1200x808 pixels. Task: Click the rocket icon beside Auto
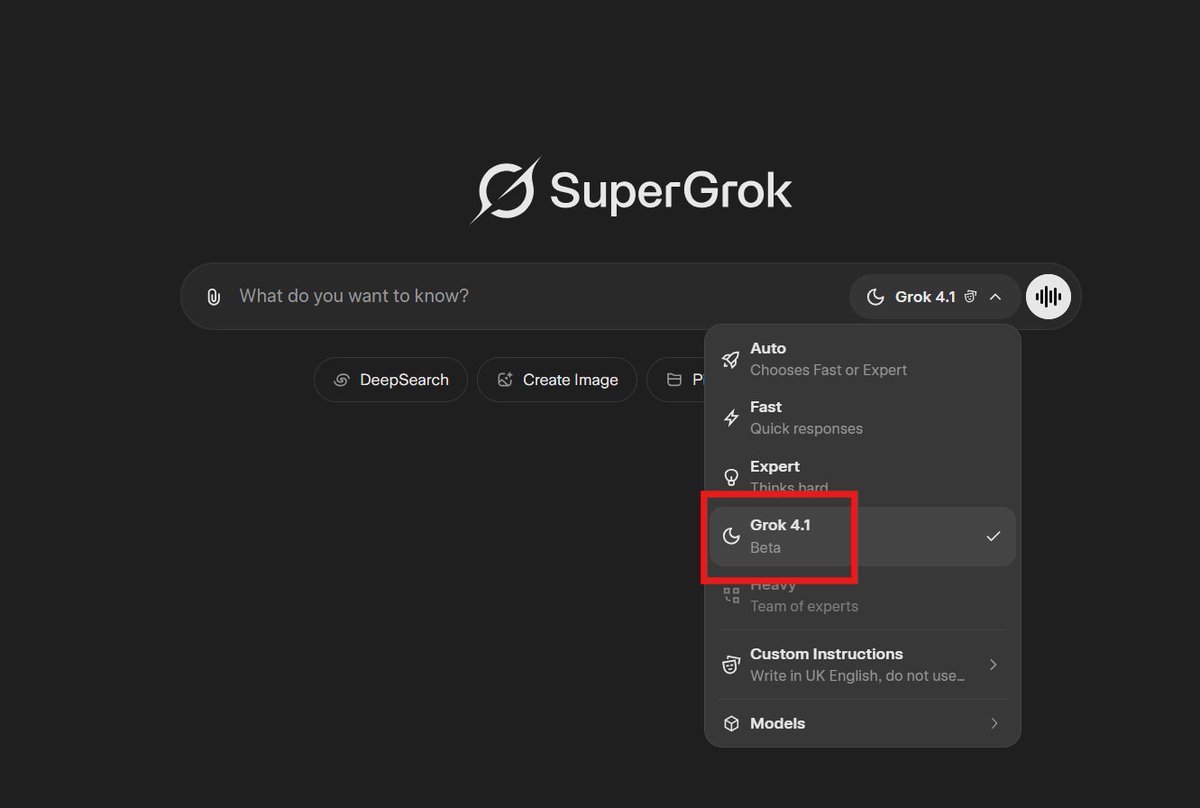click(x=731, y=359)
